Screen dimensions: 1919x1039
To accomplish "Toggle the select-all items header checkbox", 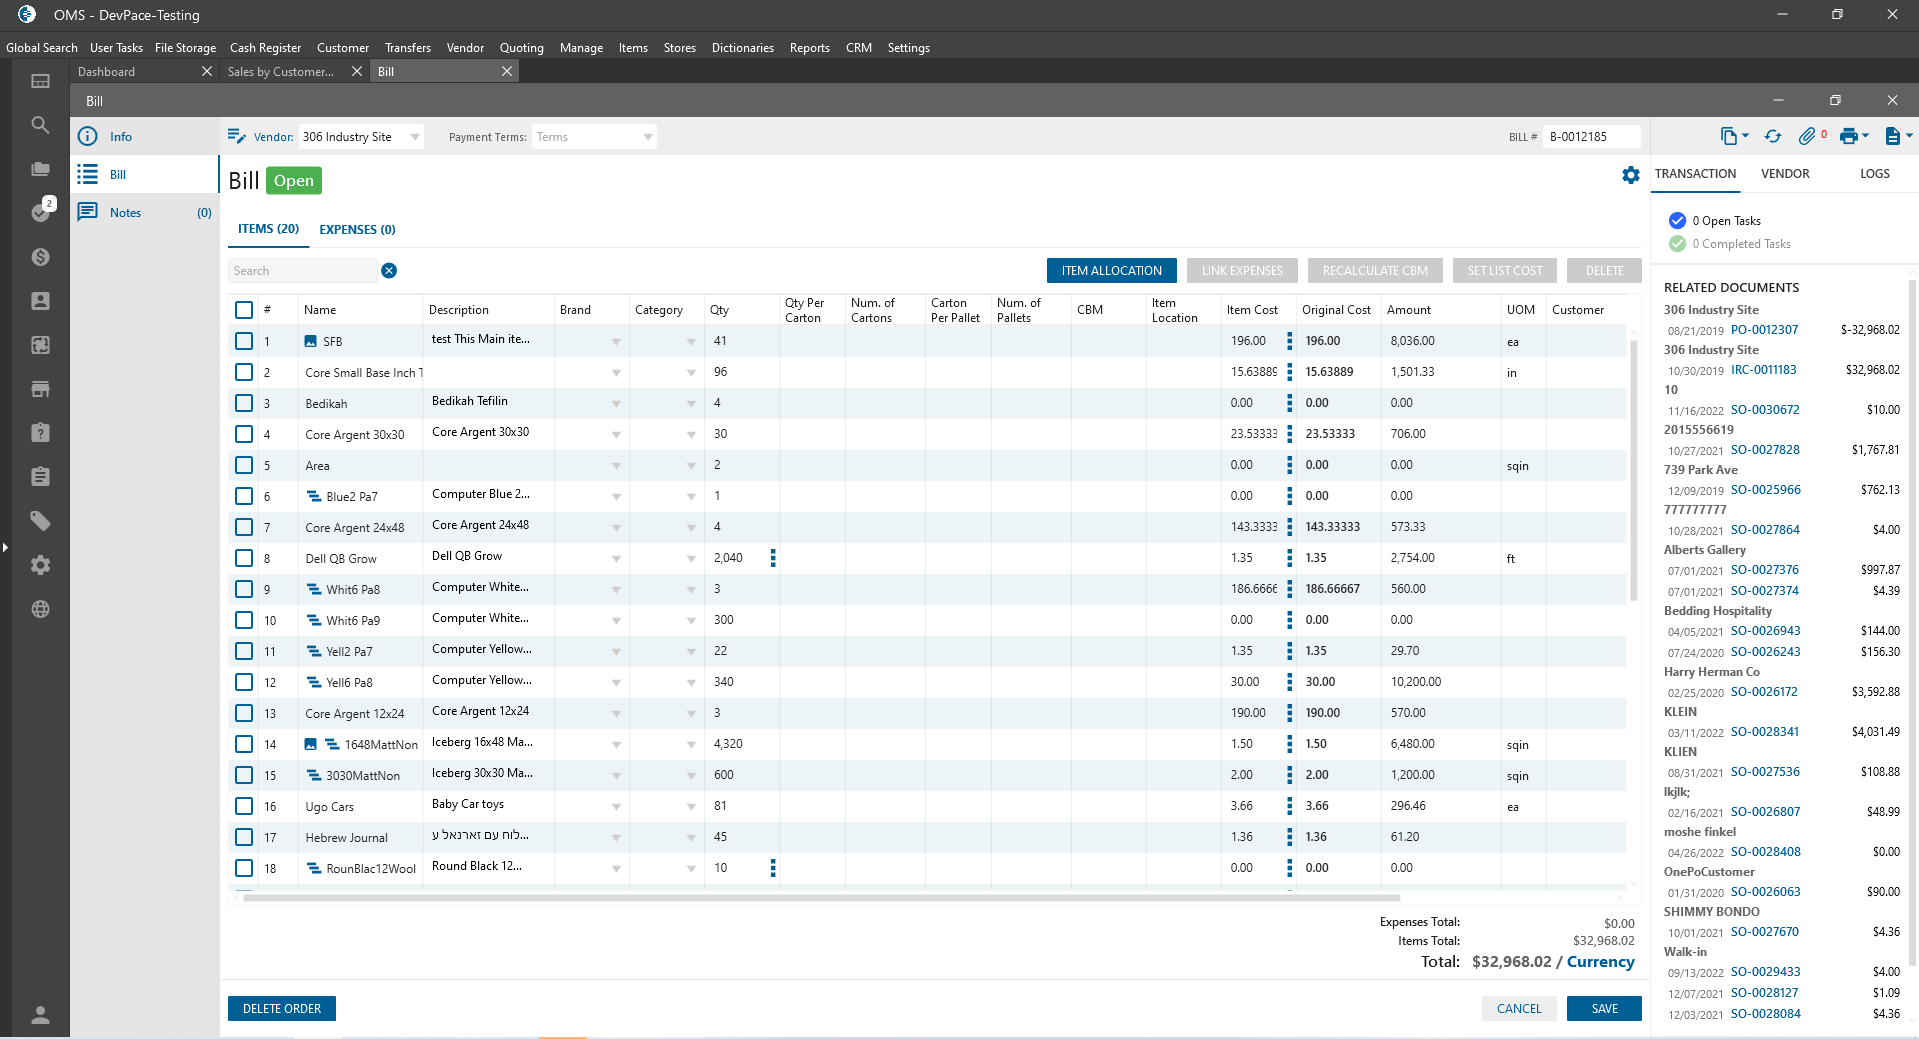I will [x=244, y=310].
